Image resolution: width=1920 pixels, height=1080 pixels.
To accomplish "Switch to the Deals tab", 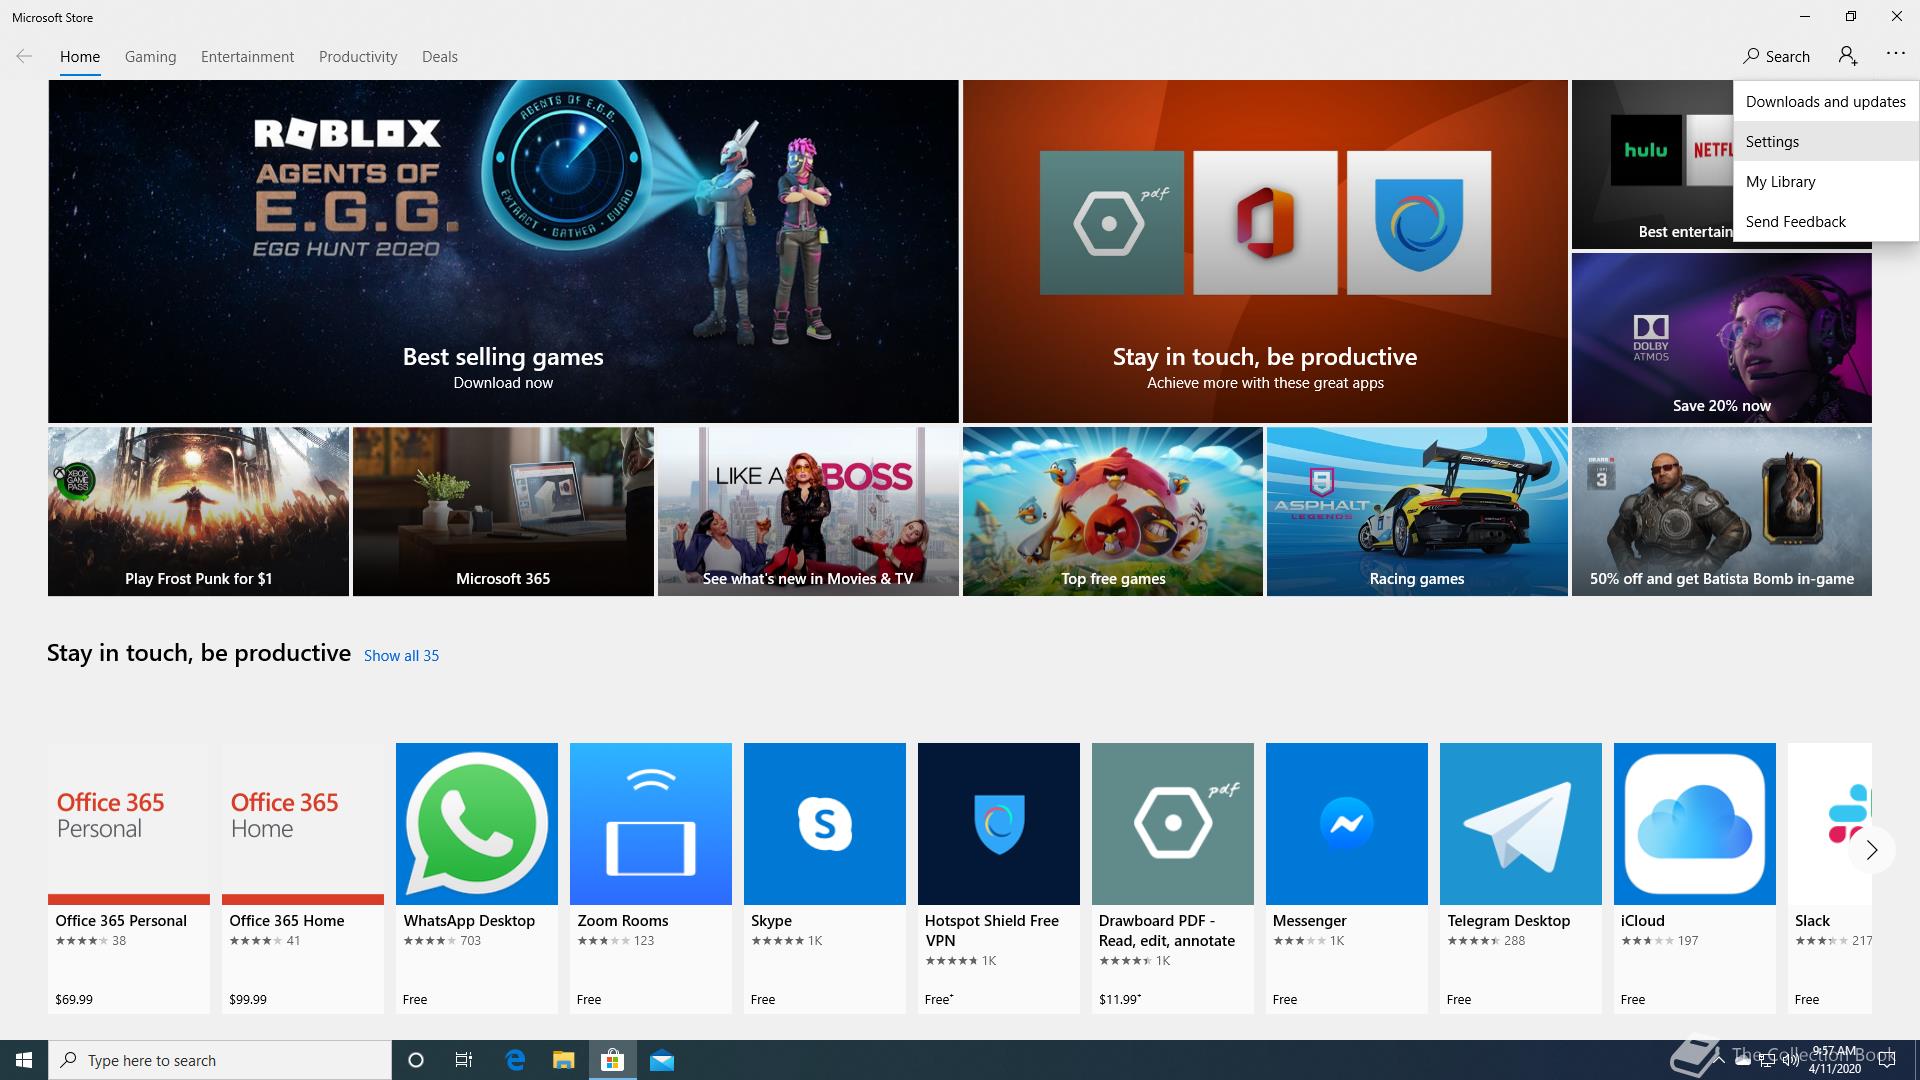I will tap(440, 56).
